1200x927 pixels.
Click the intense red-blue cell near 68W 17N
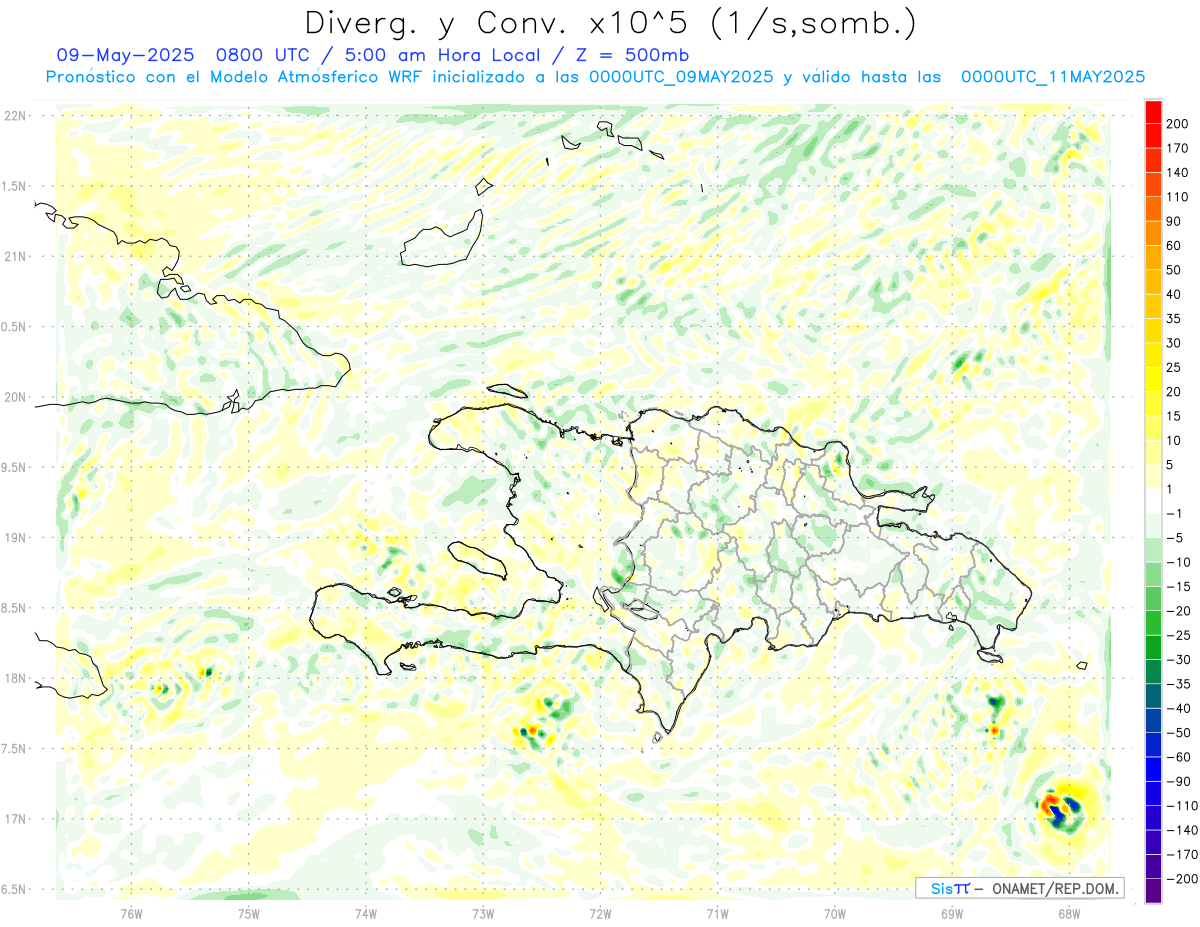pyautogui.click(x=1061, y=808)
